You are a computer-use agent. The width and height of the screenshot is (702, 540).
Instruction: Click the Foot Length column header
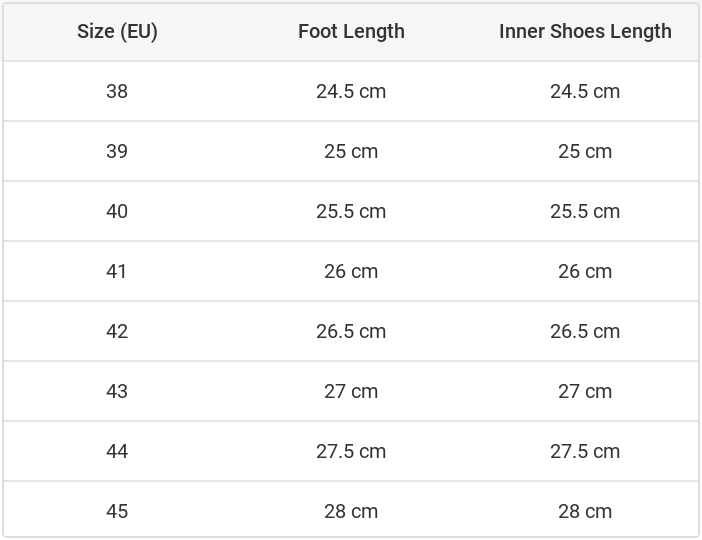[x=351, y=31]
